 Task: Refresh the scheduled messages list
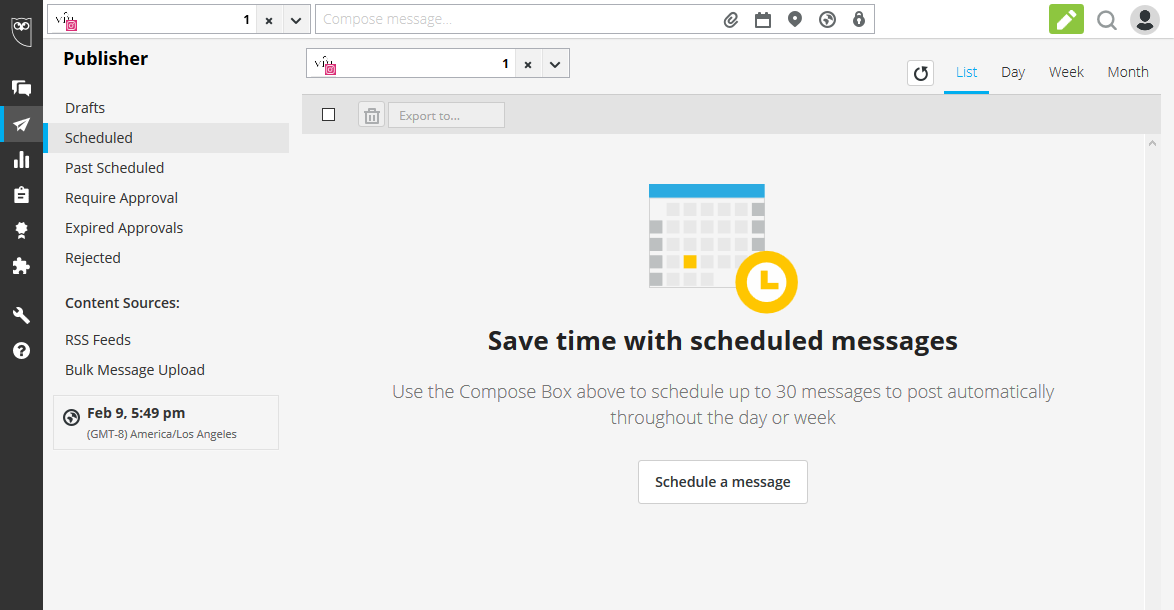(x=920, y=73)
